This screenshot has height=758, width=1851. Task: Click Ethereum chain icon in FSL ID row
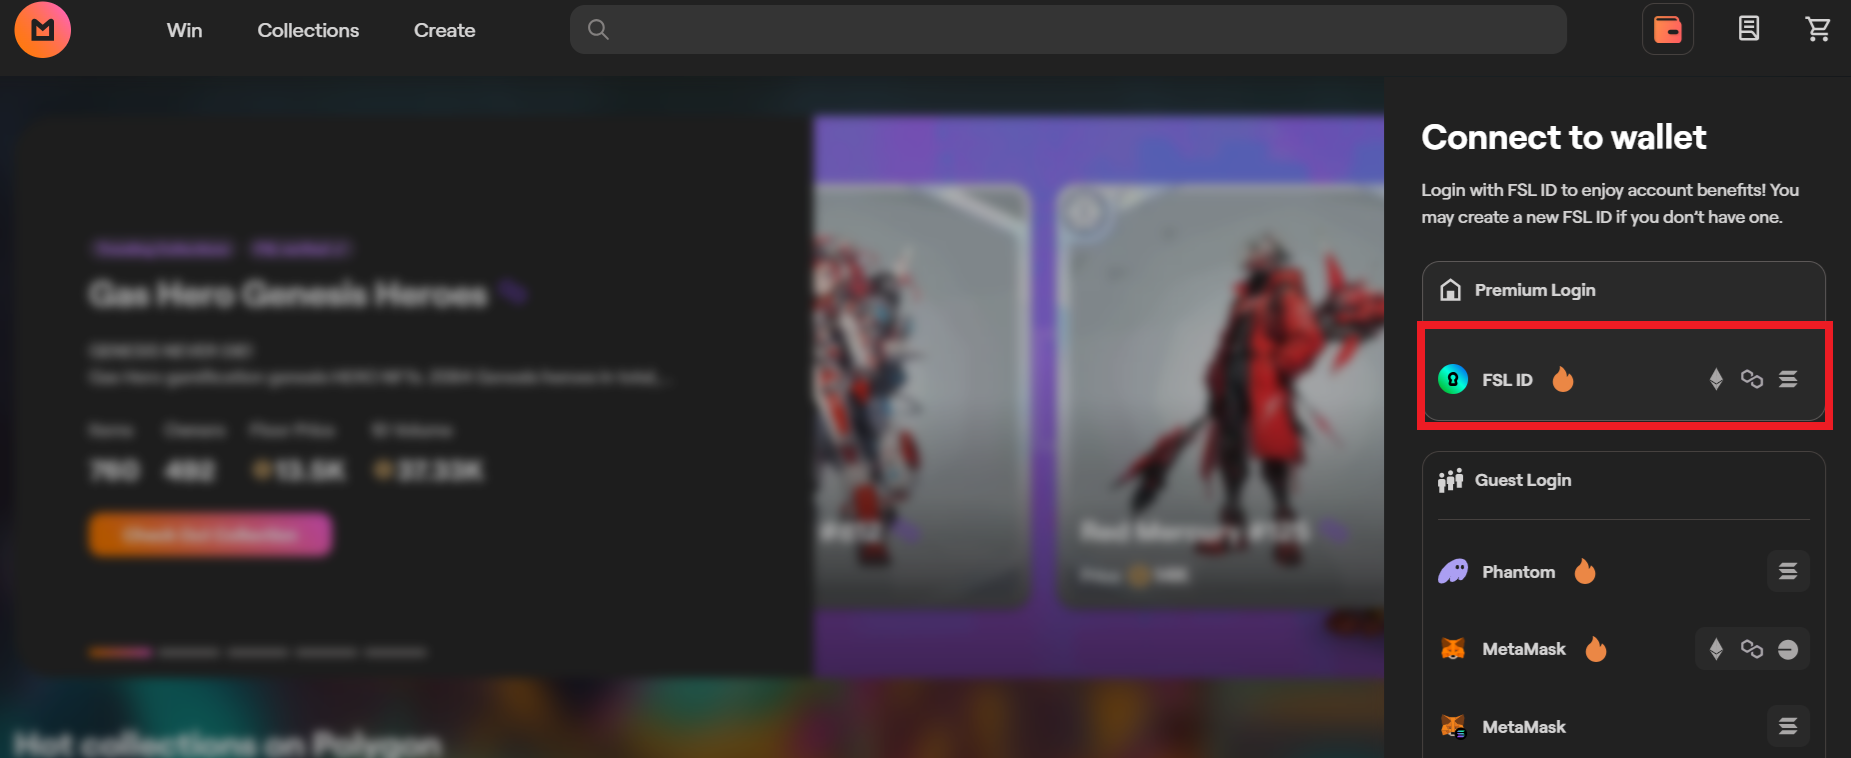pyautogui.click(x=1716, y=379)
